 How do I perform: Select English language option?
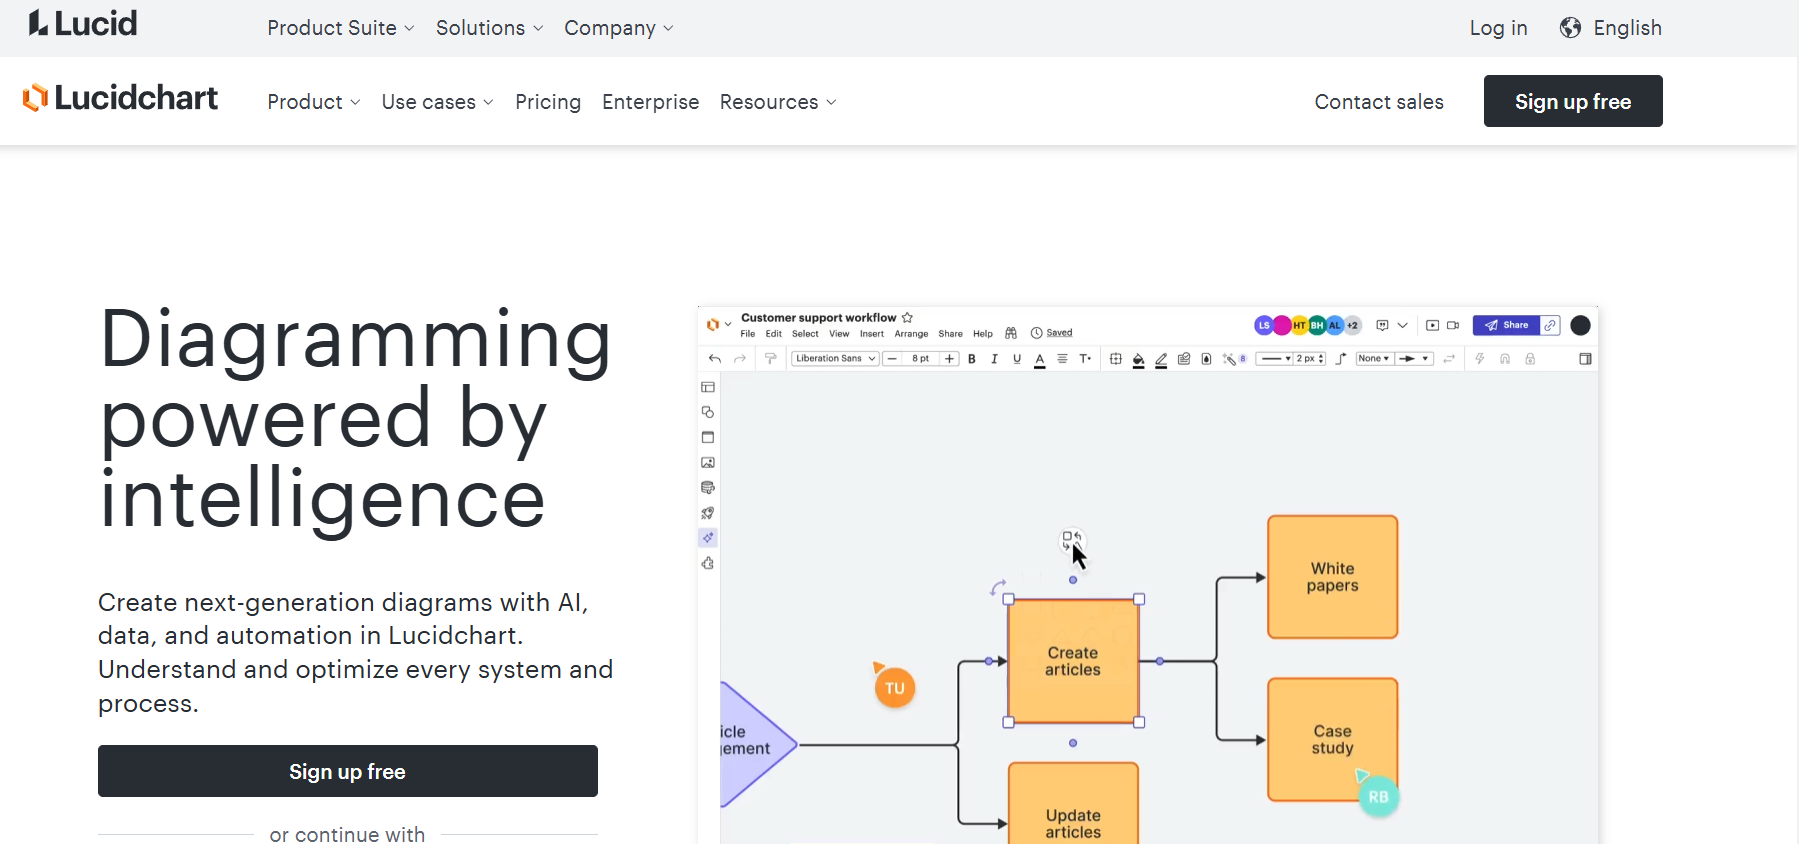(1627, 28)
